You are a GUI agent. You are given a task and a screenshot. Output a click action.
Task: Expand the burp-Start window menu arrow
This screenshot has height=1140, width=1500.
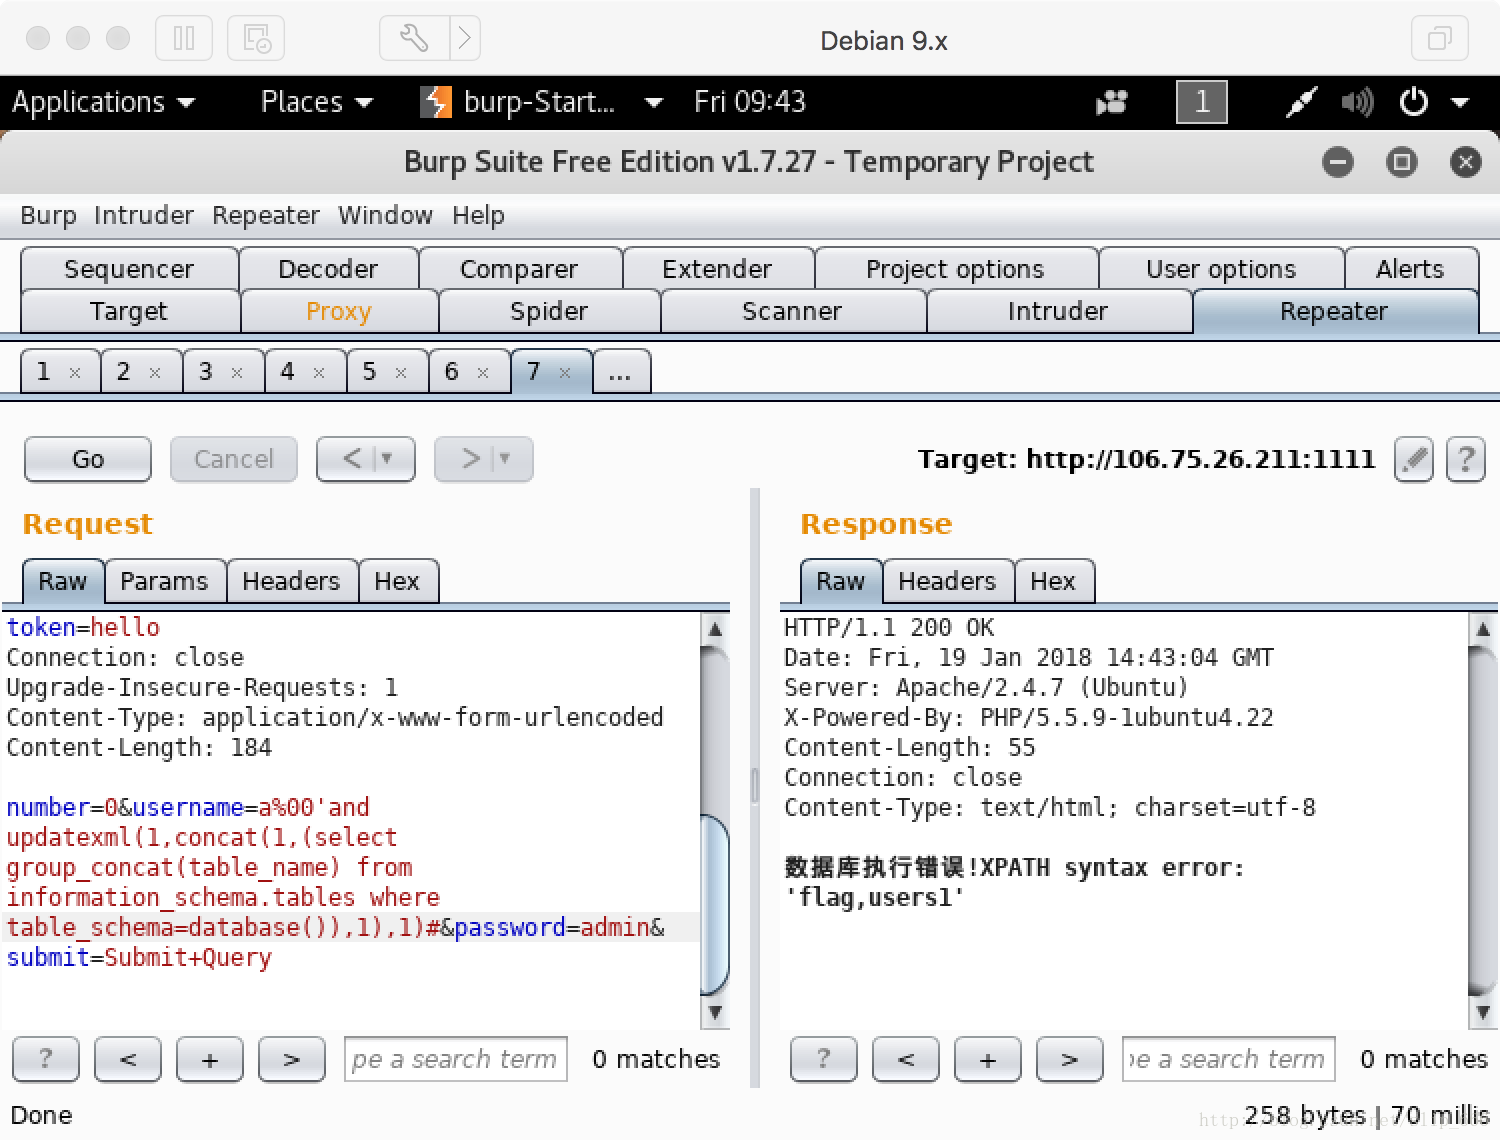654,102
